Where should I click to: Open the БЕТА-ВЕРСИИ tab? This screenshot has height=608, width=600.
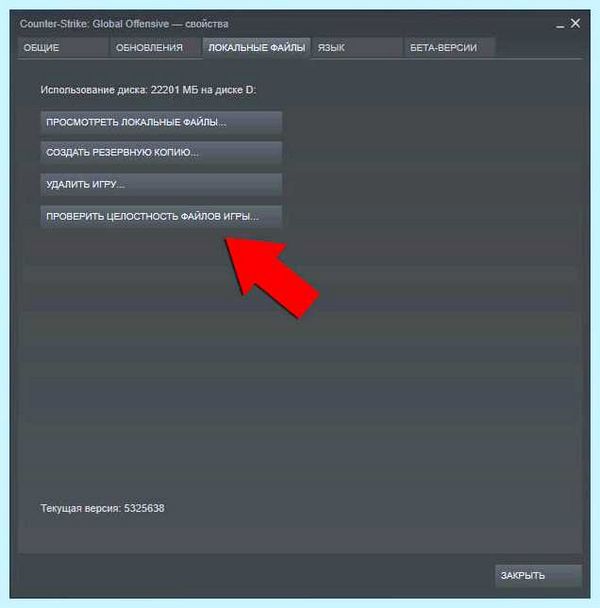click(x=450, y=48)
